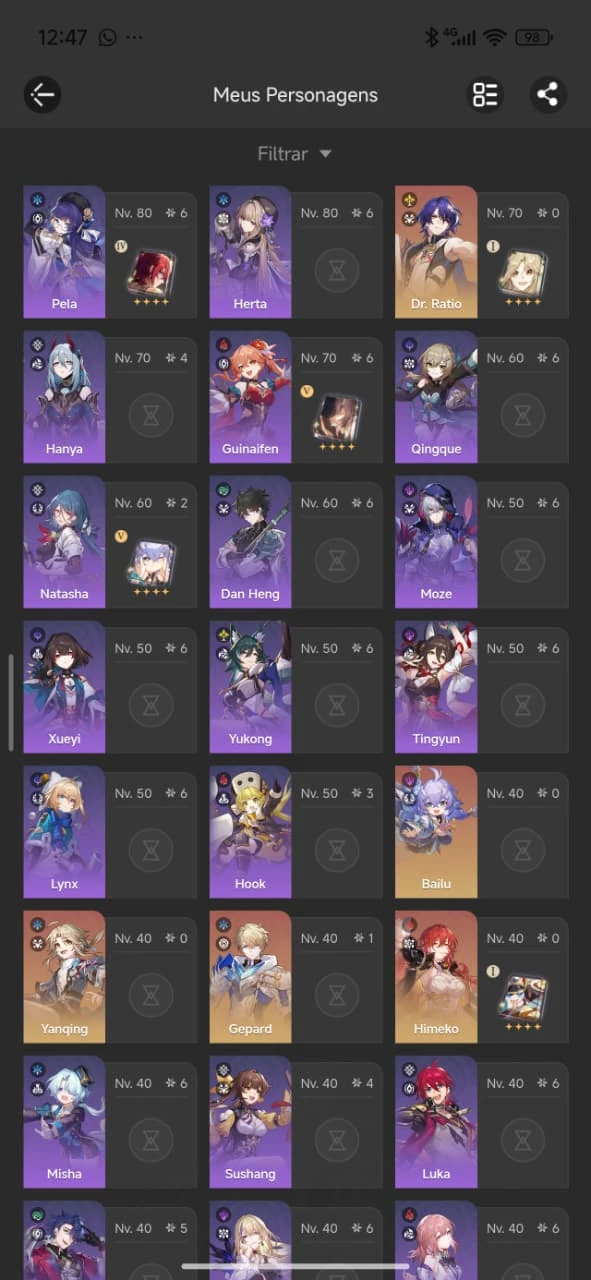Screen dimensions: 591x1280
Task: Select the Gepard character card
Action: (x=295, y=977)
